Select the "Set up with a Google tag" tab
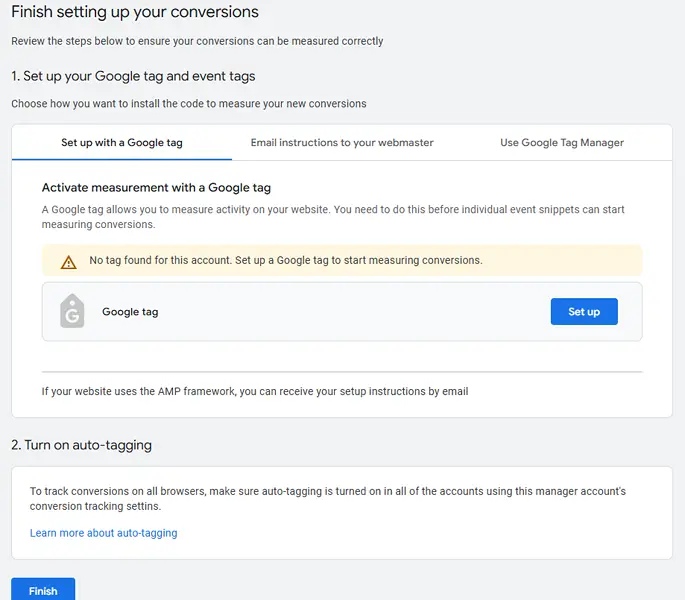 click(x=122, y=142)
